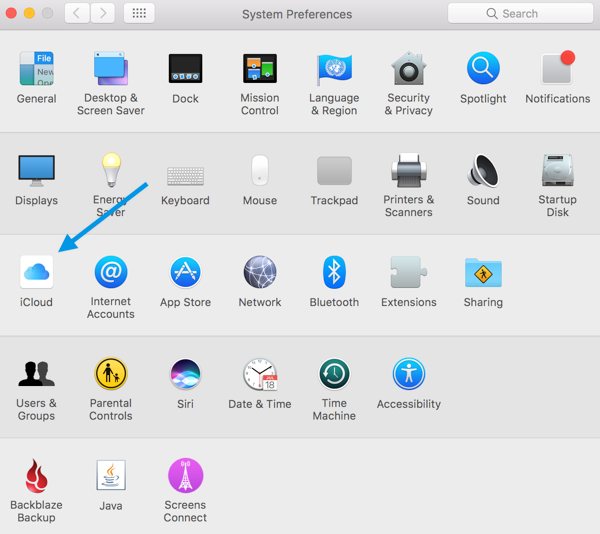Close the System Preferences window
600x534 pixels.
[11, 13]
